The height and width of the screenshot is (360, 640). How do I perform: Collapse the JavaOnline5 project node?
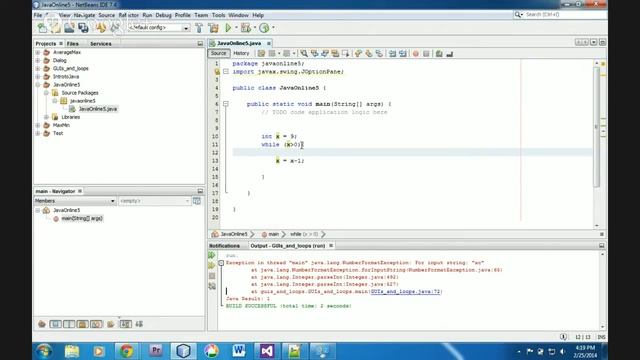point(38,85)
